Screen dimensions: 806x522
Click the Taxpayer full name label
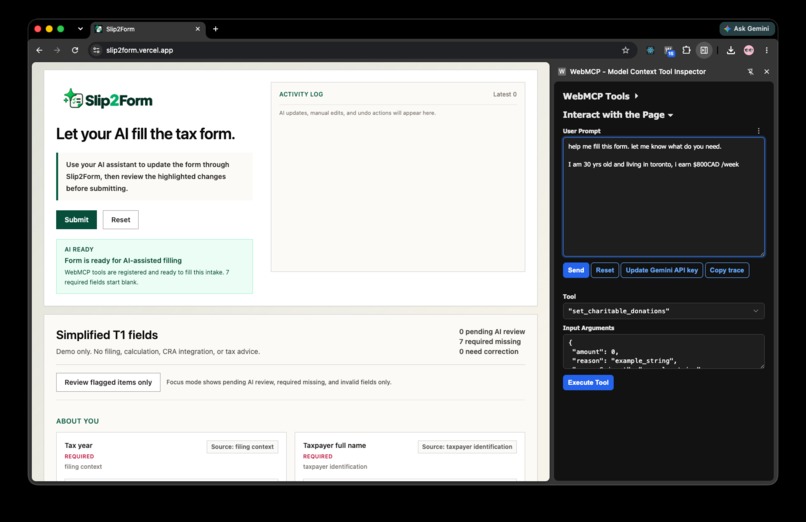334,445
